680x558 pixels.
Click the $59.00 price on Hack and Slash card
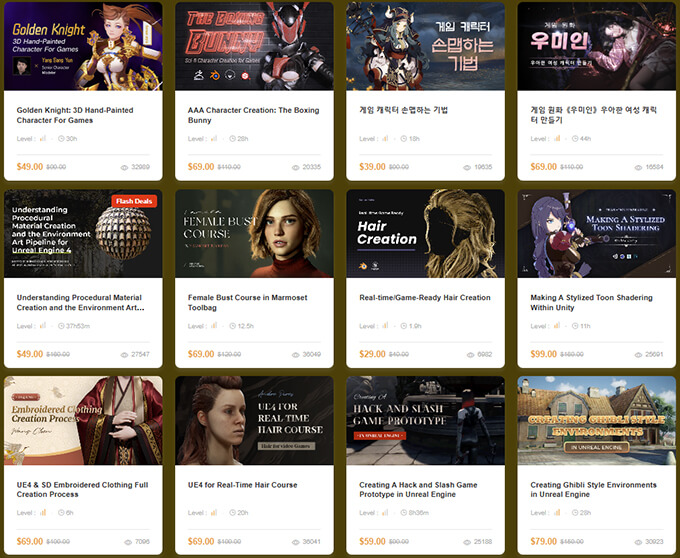pos(370,542)
